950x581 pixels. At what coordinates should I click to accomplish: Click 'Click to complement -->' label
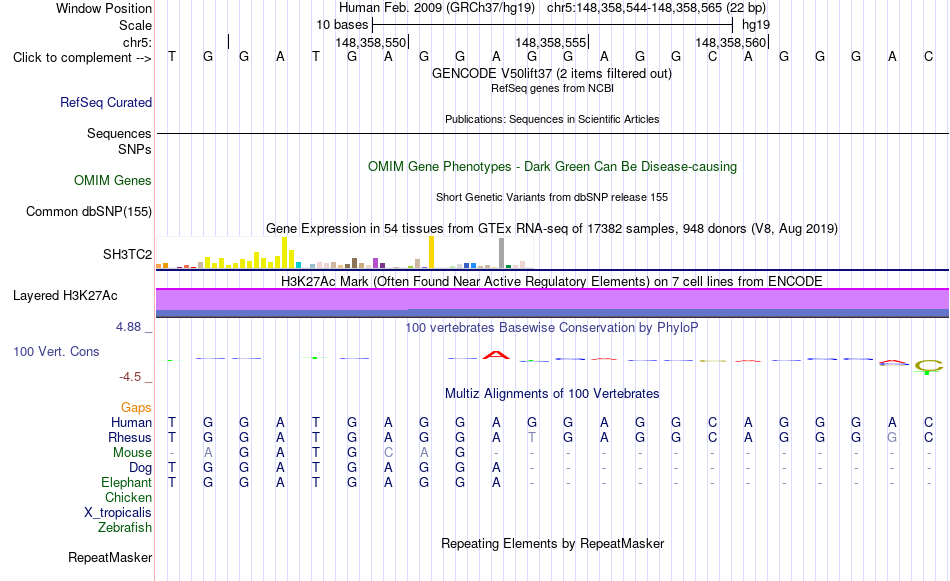click(x=82, y=58)
